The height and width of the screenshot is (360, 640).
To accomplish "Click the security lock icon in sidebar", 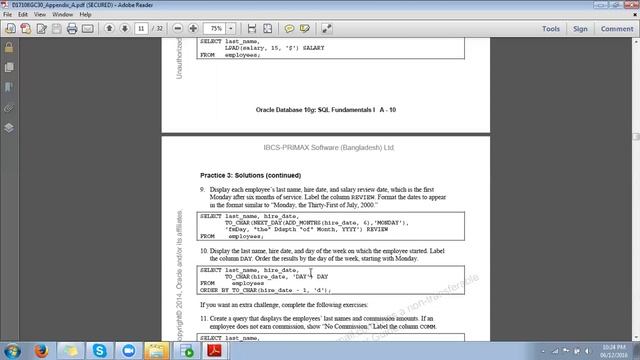I will click(9, 47).
